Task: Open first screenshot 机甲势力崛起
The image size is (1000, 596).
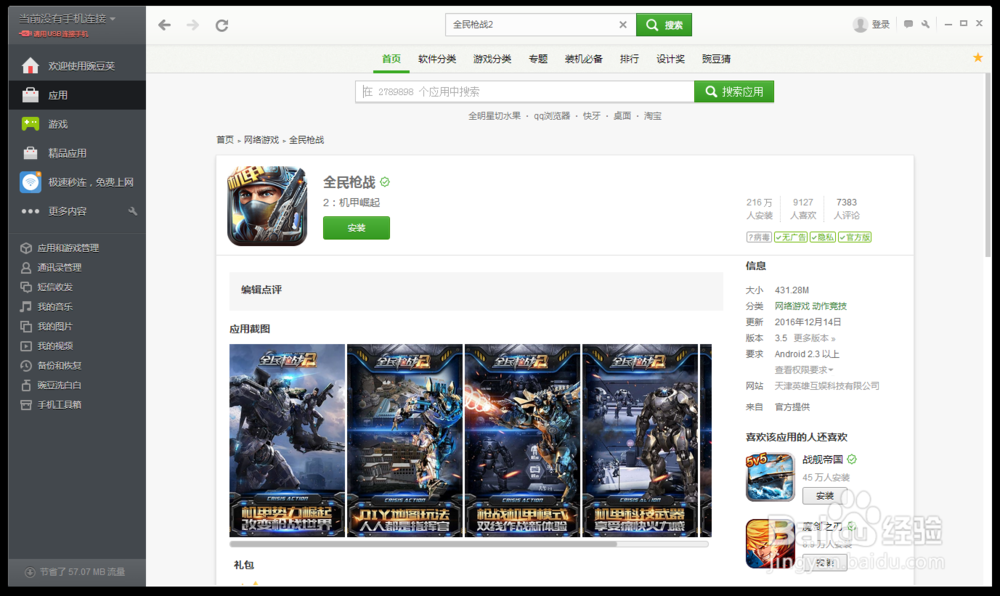Action: (x=287, y=440)
